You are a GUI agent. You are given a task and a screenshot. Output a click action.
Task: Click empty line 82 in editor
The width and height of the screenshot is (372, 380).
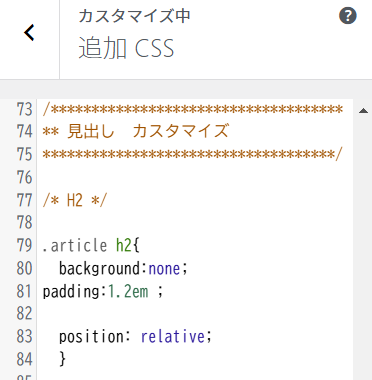(195, 313)
